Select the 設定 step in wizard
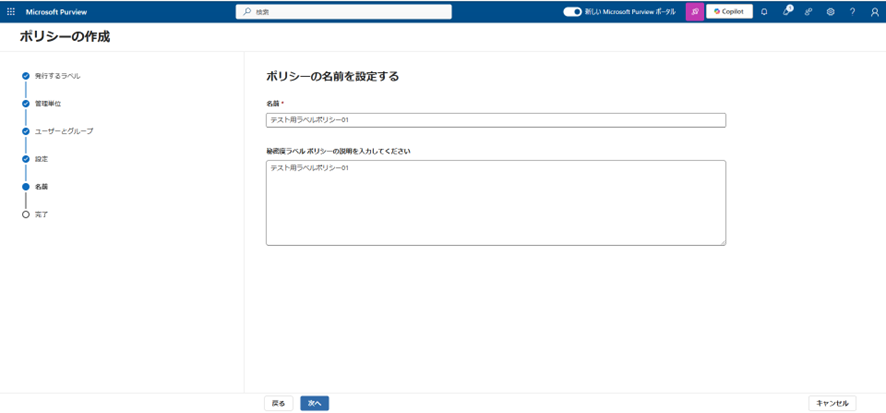 coord(41,159)
